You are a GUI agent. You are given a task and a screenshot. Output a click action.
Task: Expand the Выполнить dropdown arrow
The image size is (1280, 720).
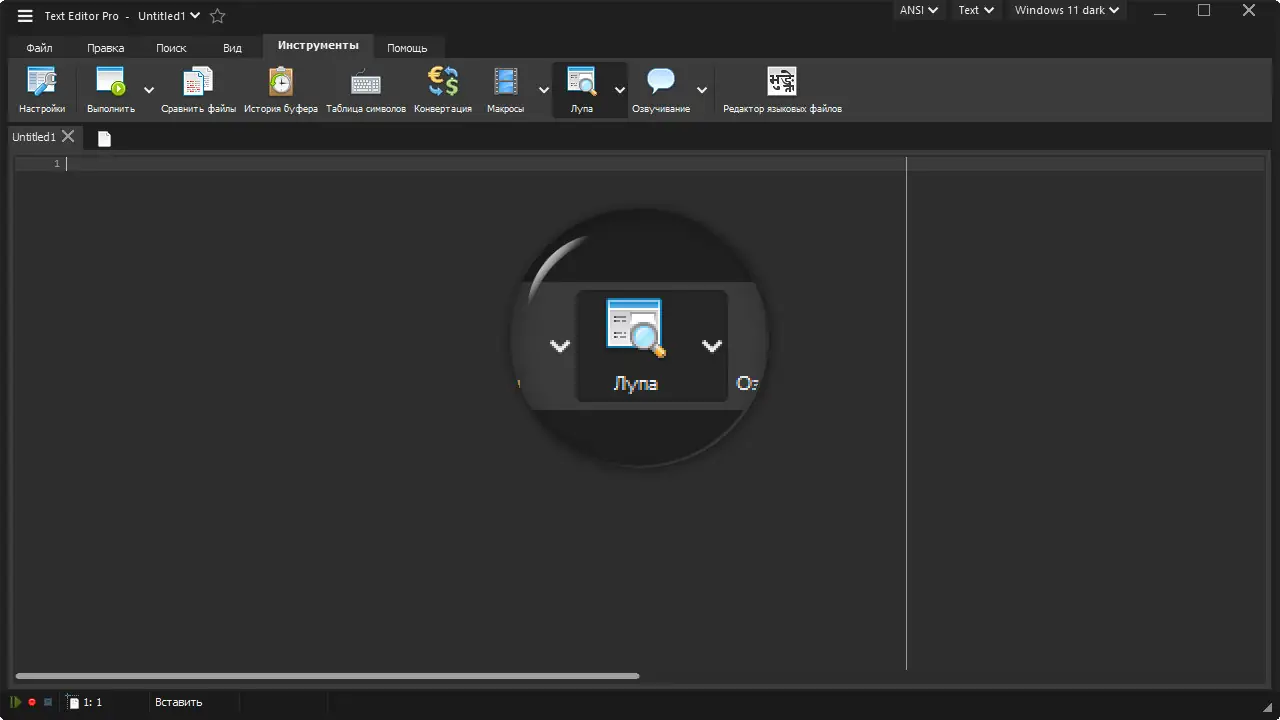149,90
